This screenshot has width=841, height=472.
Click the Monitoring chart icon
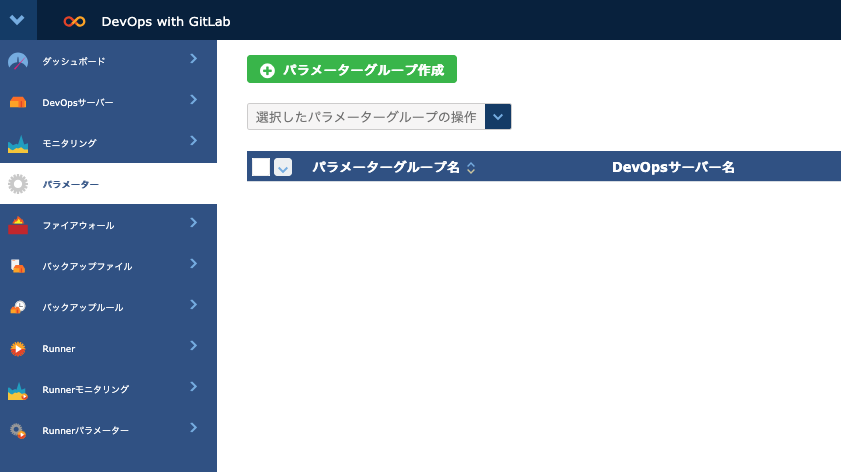pyautogui.click(x=18, y=143)
